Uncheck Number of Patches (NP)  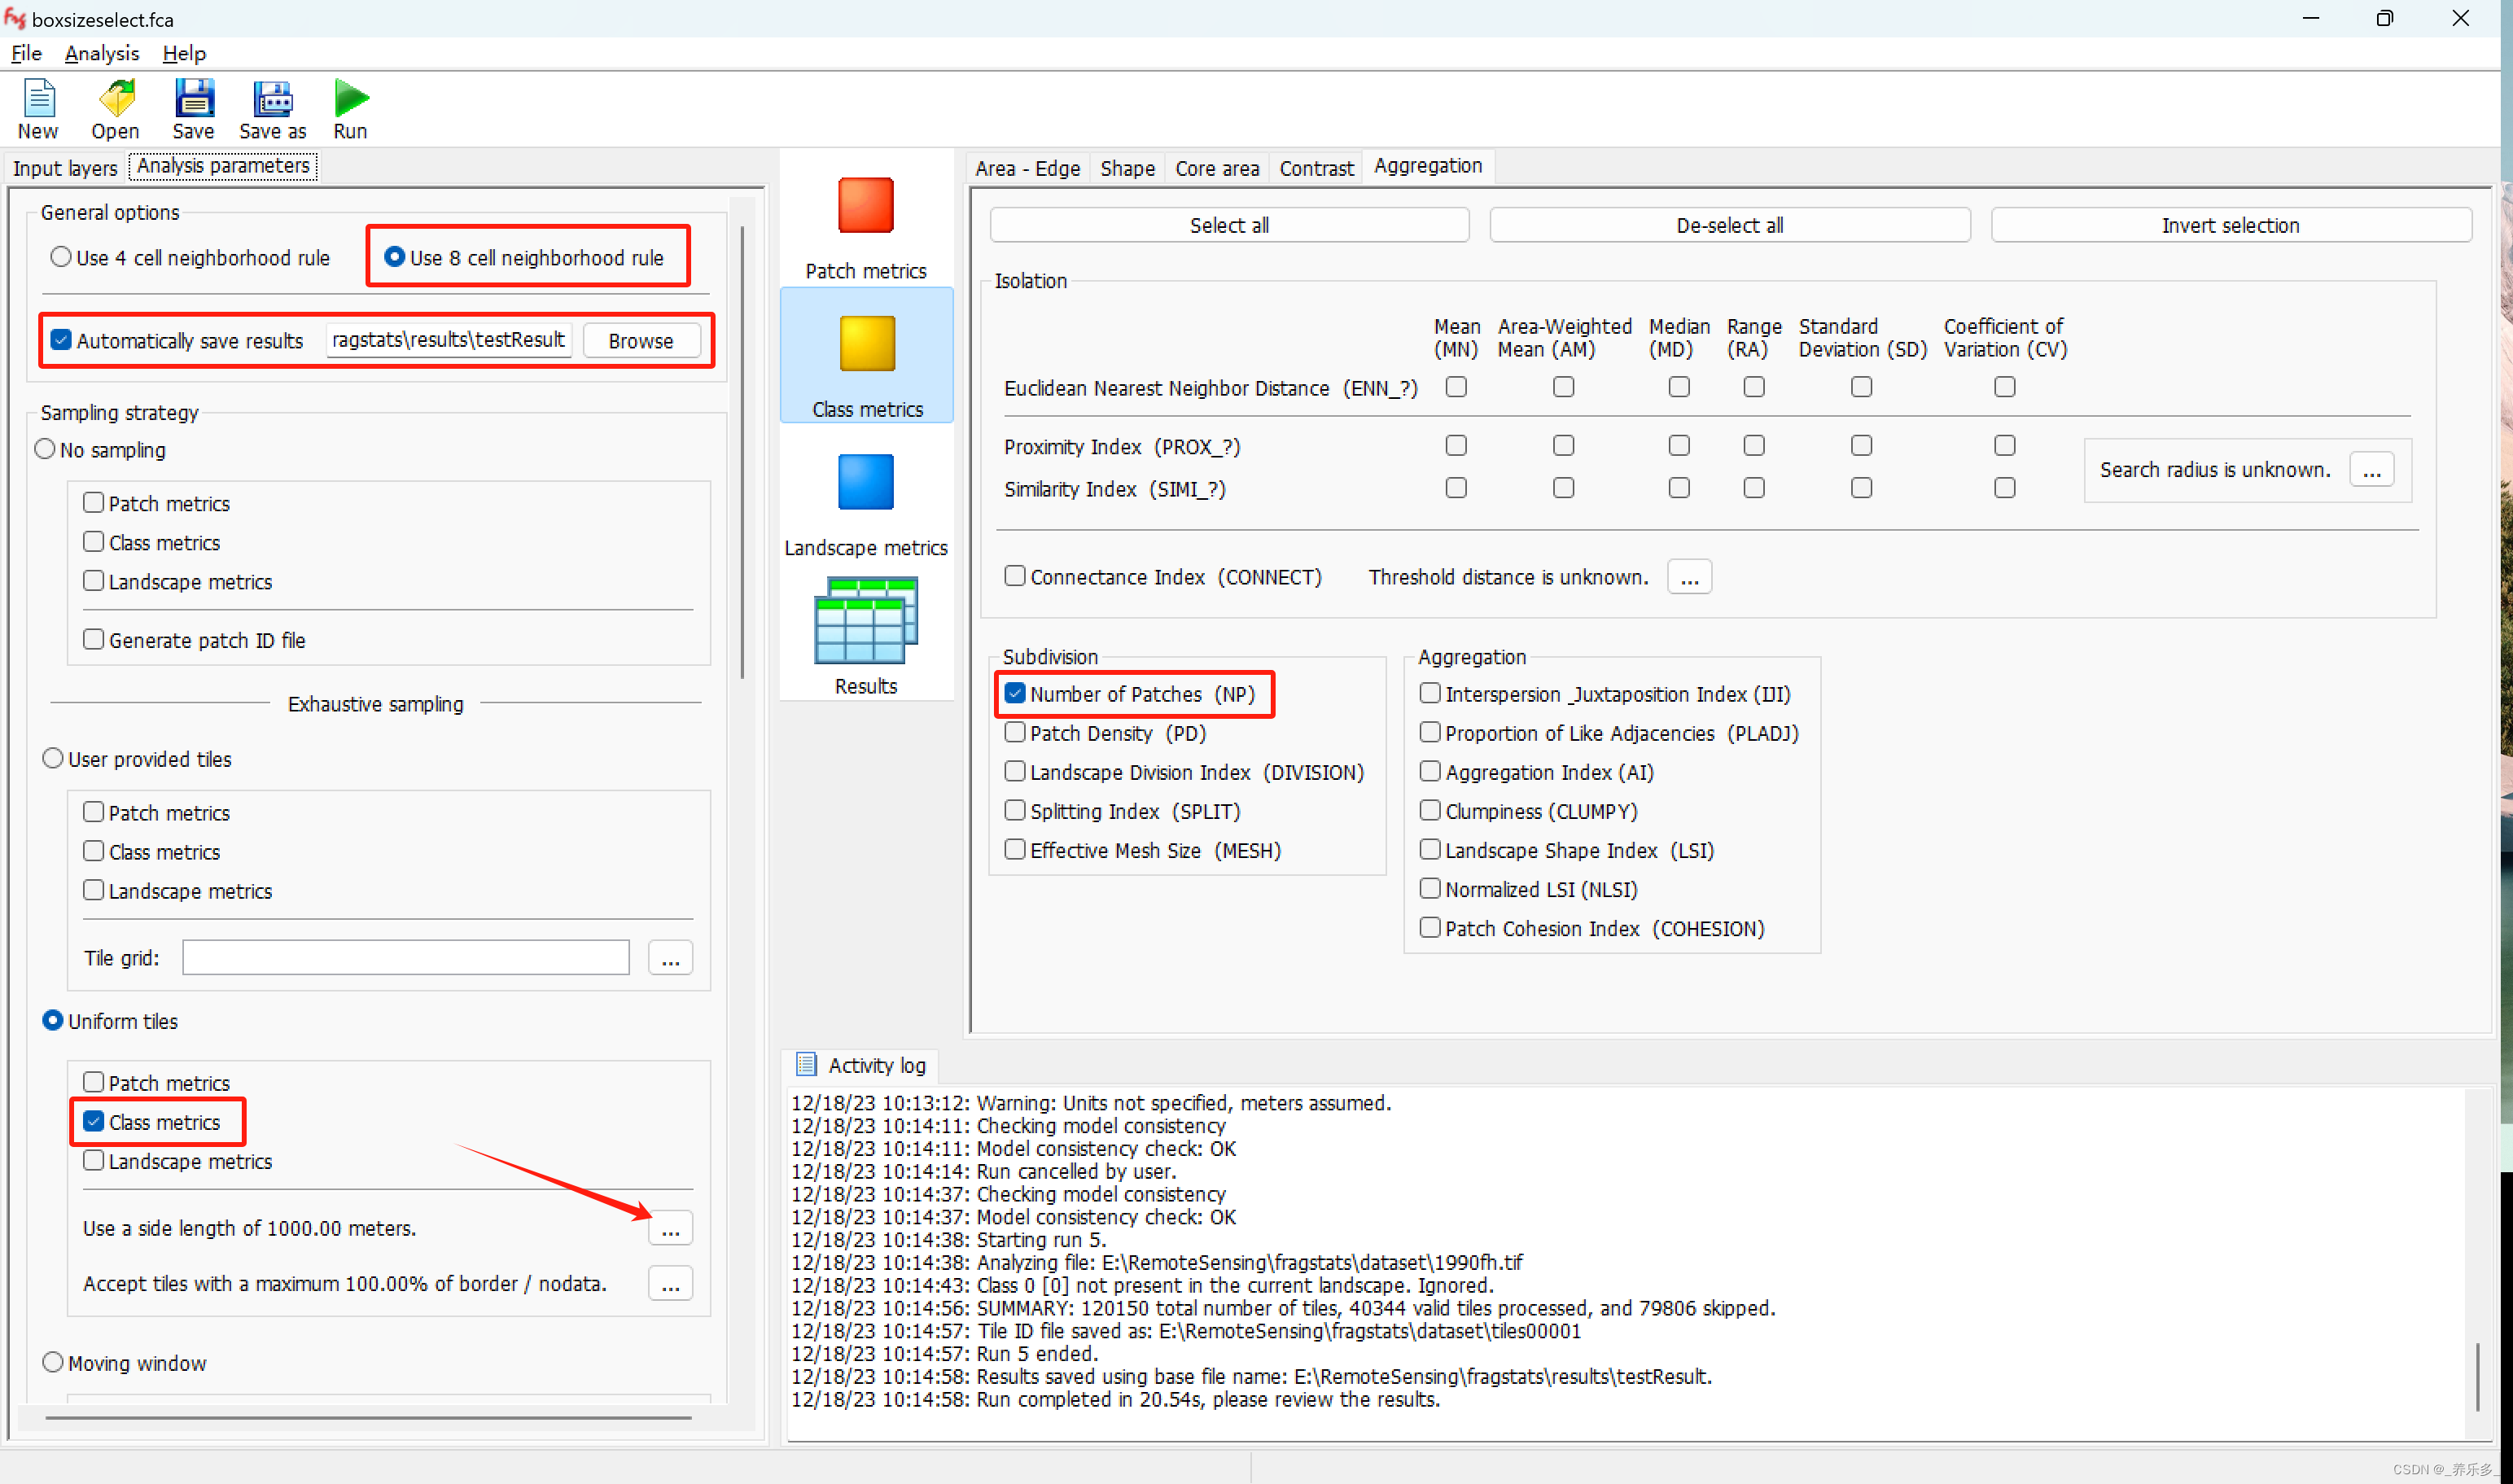click(x=1015, y=694)
